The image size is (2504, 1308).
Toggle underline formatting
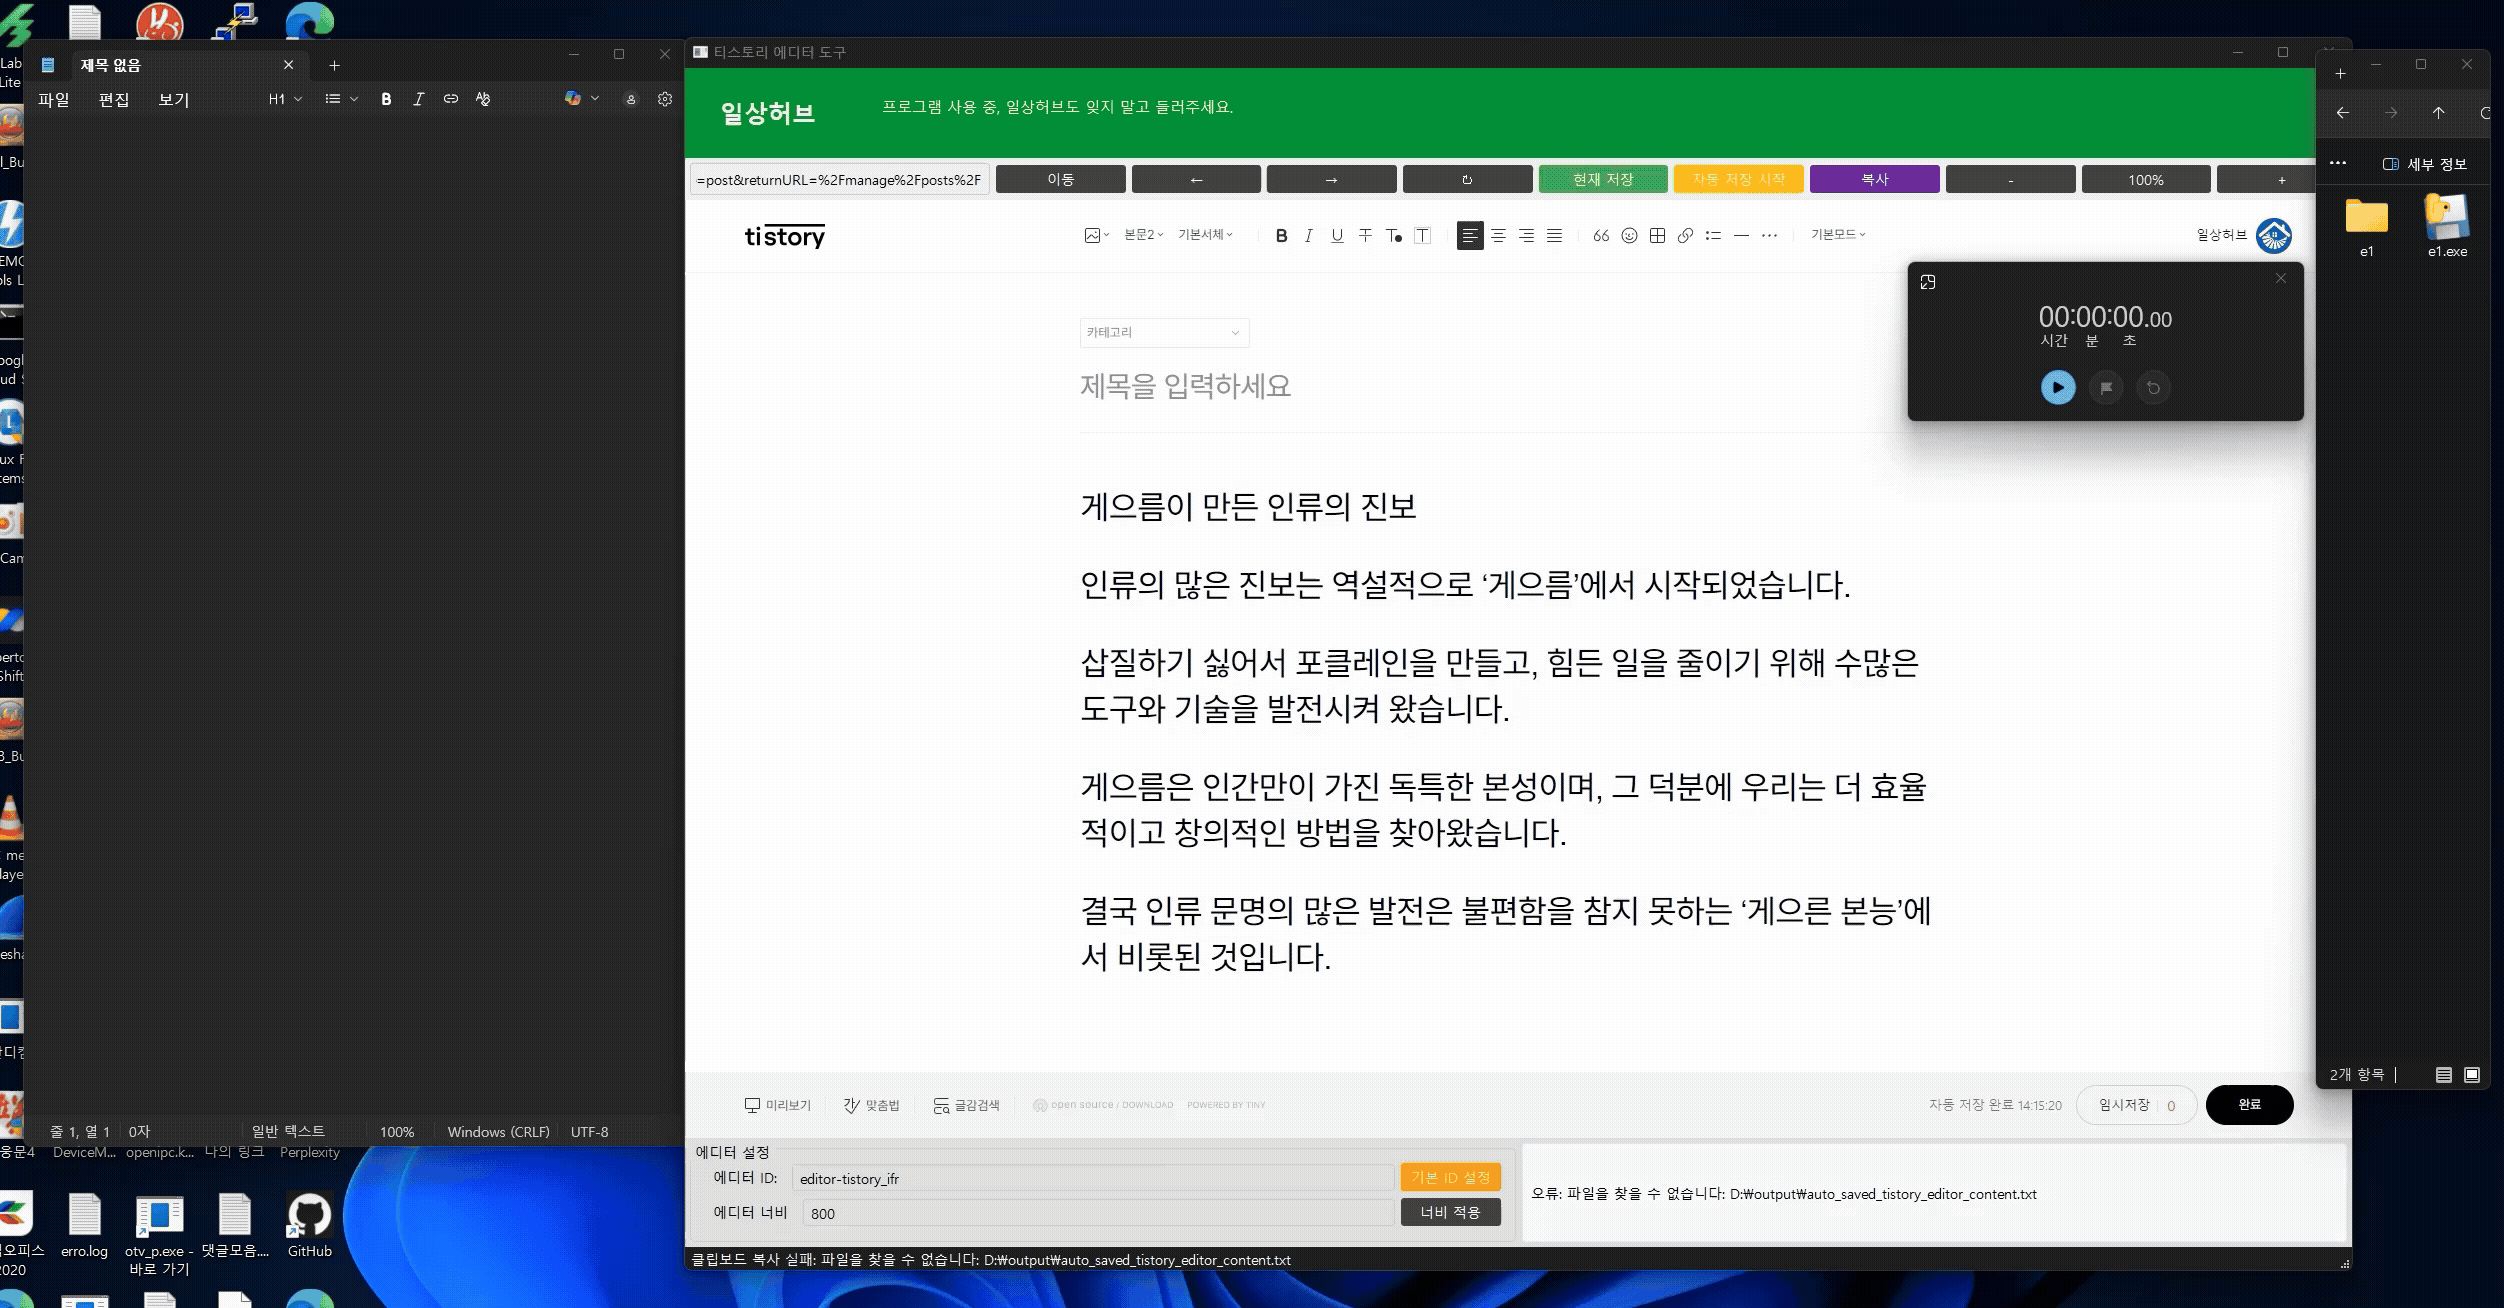(1336, 236)
